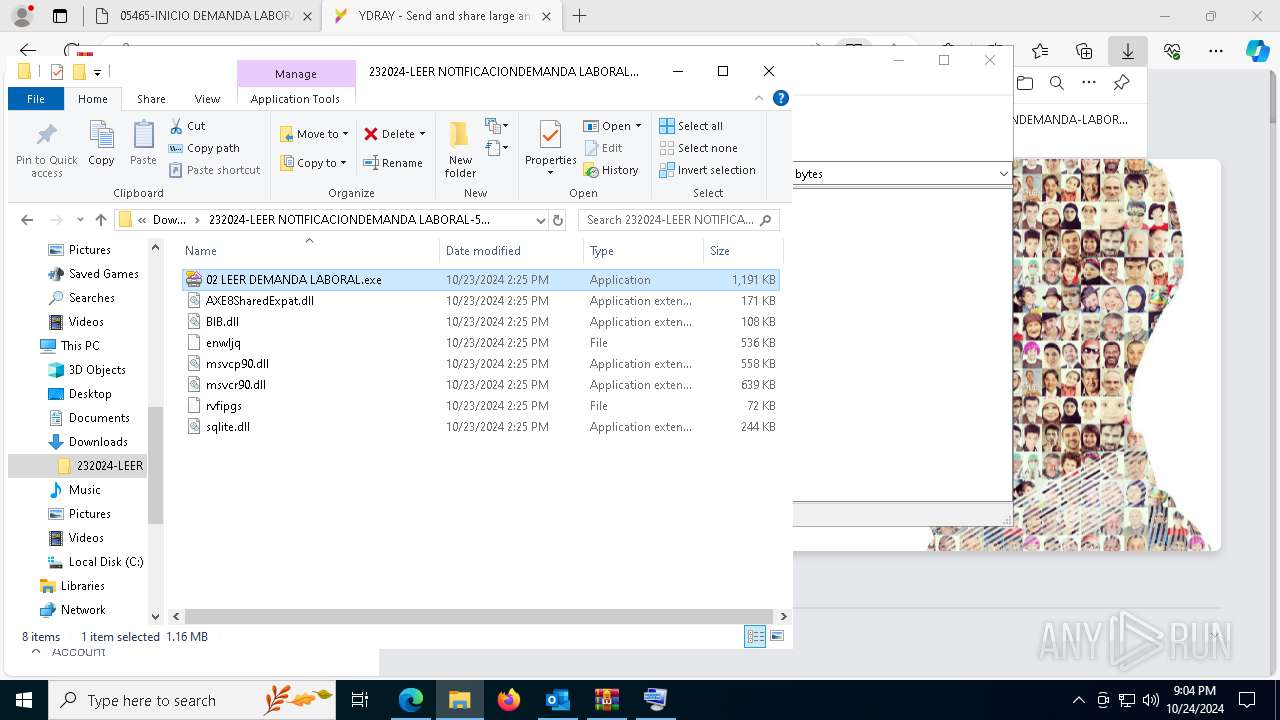Select Saved Games in the navigation pane
This screenshot has height=720, width=1280.
[103, 274]
